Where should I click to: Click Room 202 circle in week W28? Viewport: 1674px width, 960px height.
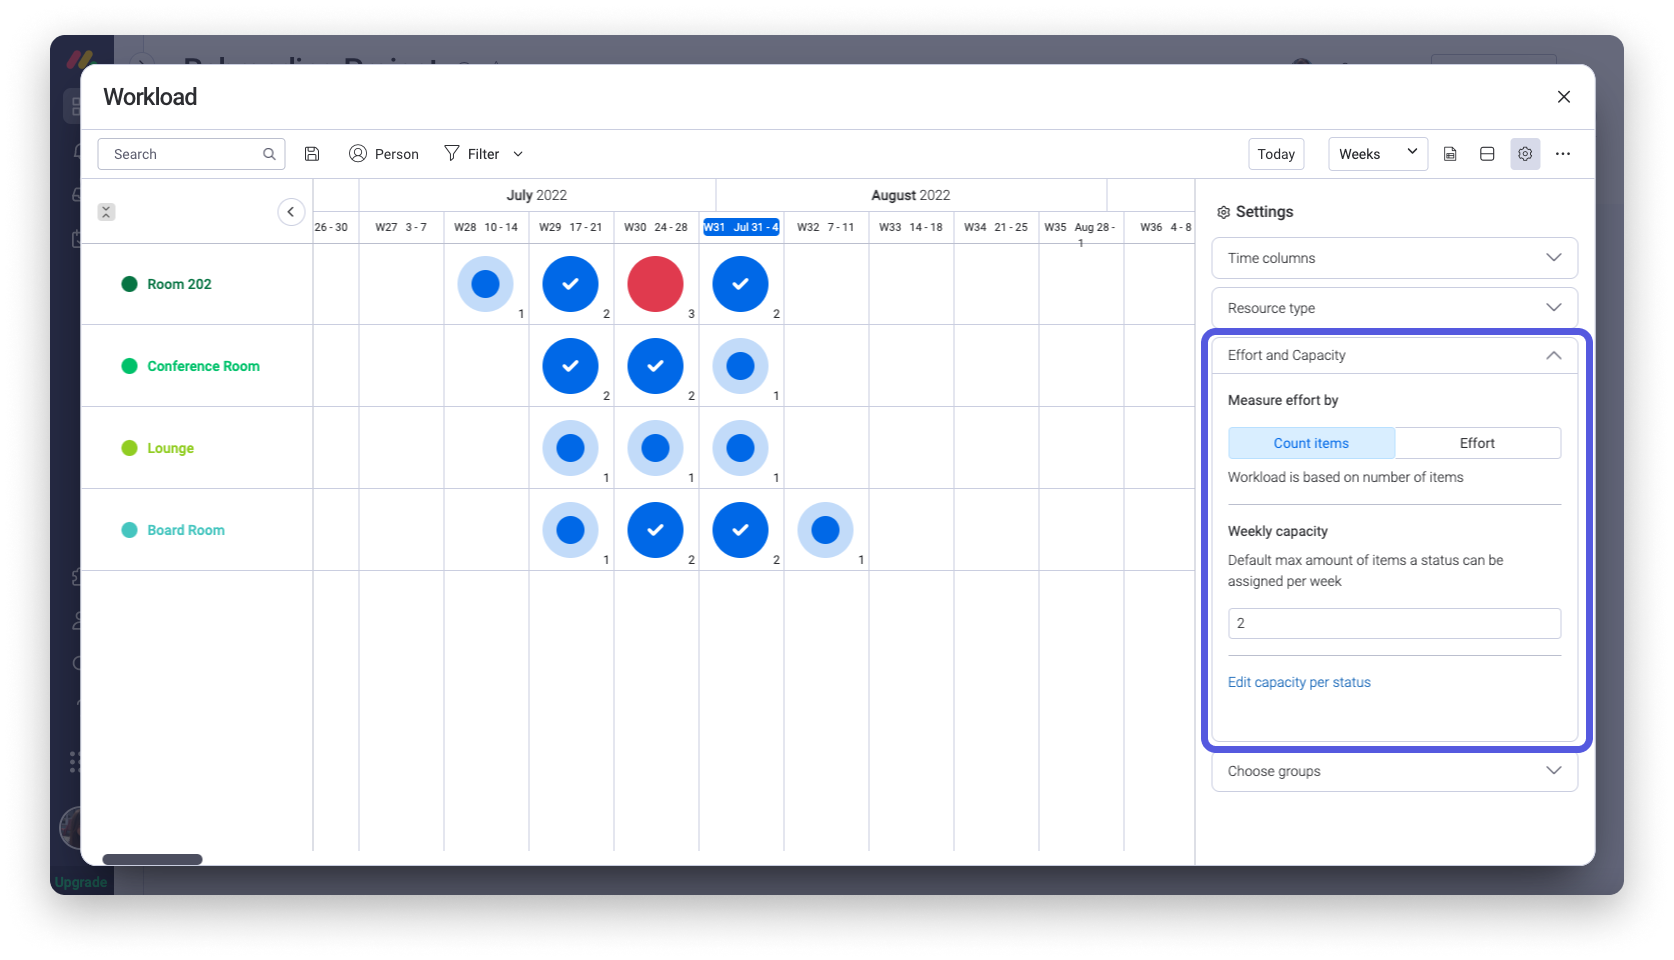[485, 284]
